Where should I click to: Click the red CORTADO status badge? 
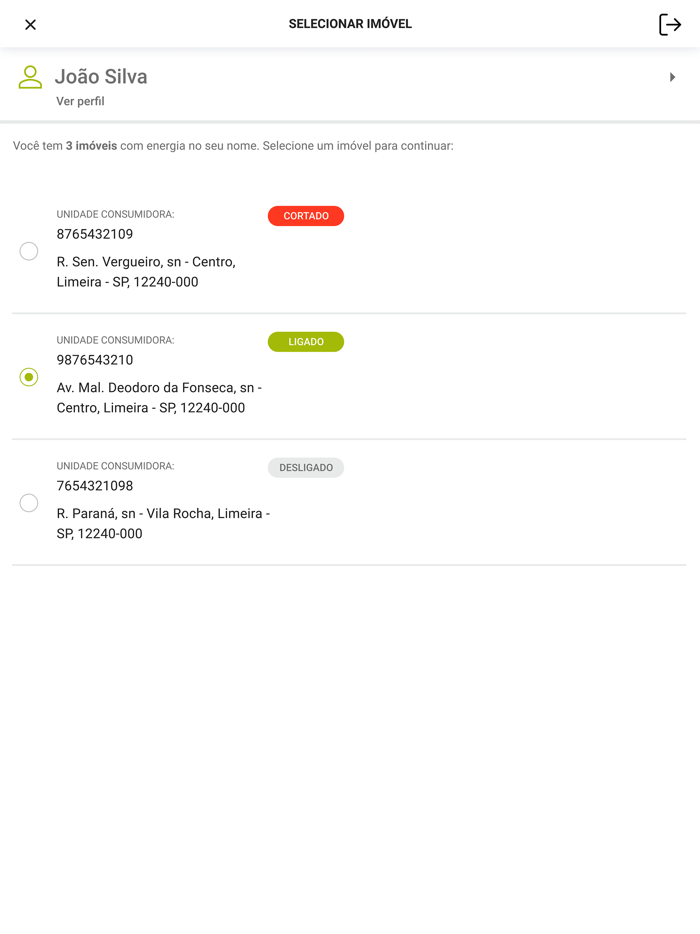pos(306,216)
